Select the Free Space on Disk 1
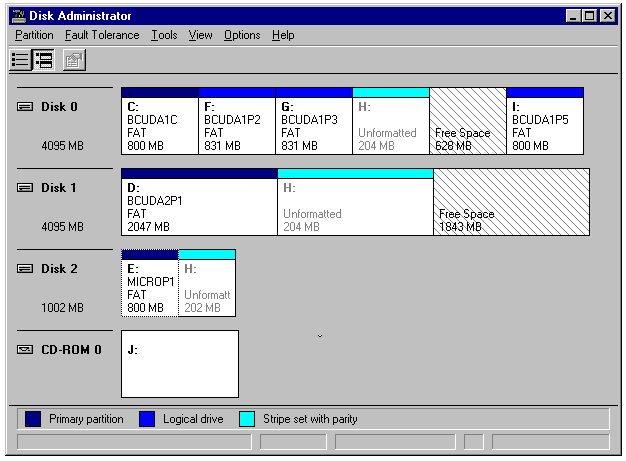Image resolution: width=626 pixels, height=461 pixels. 510,207
